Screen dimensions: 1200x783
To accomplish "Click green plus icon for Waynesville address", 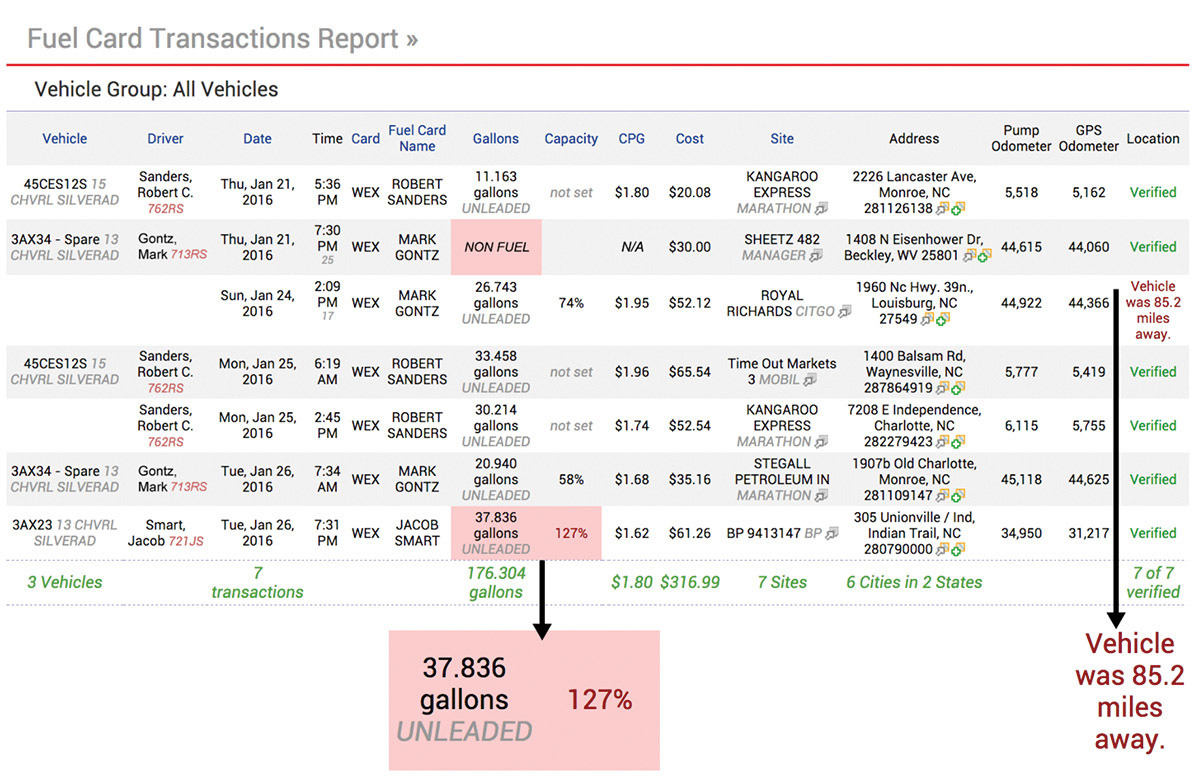I will pyautogui.click(x=957, y=388).
